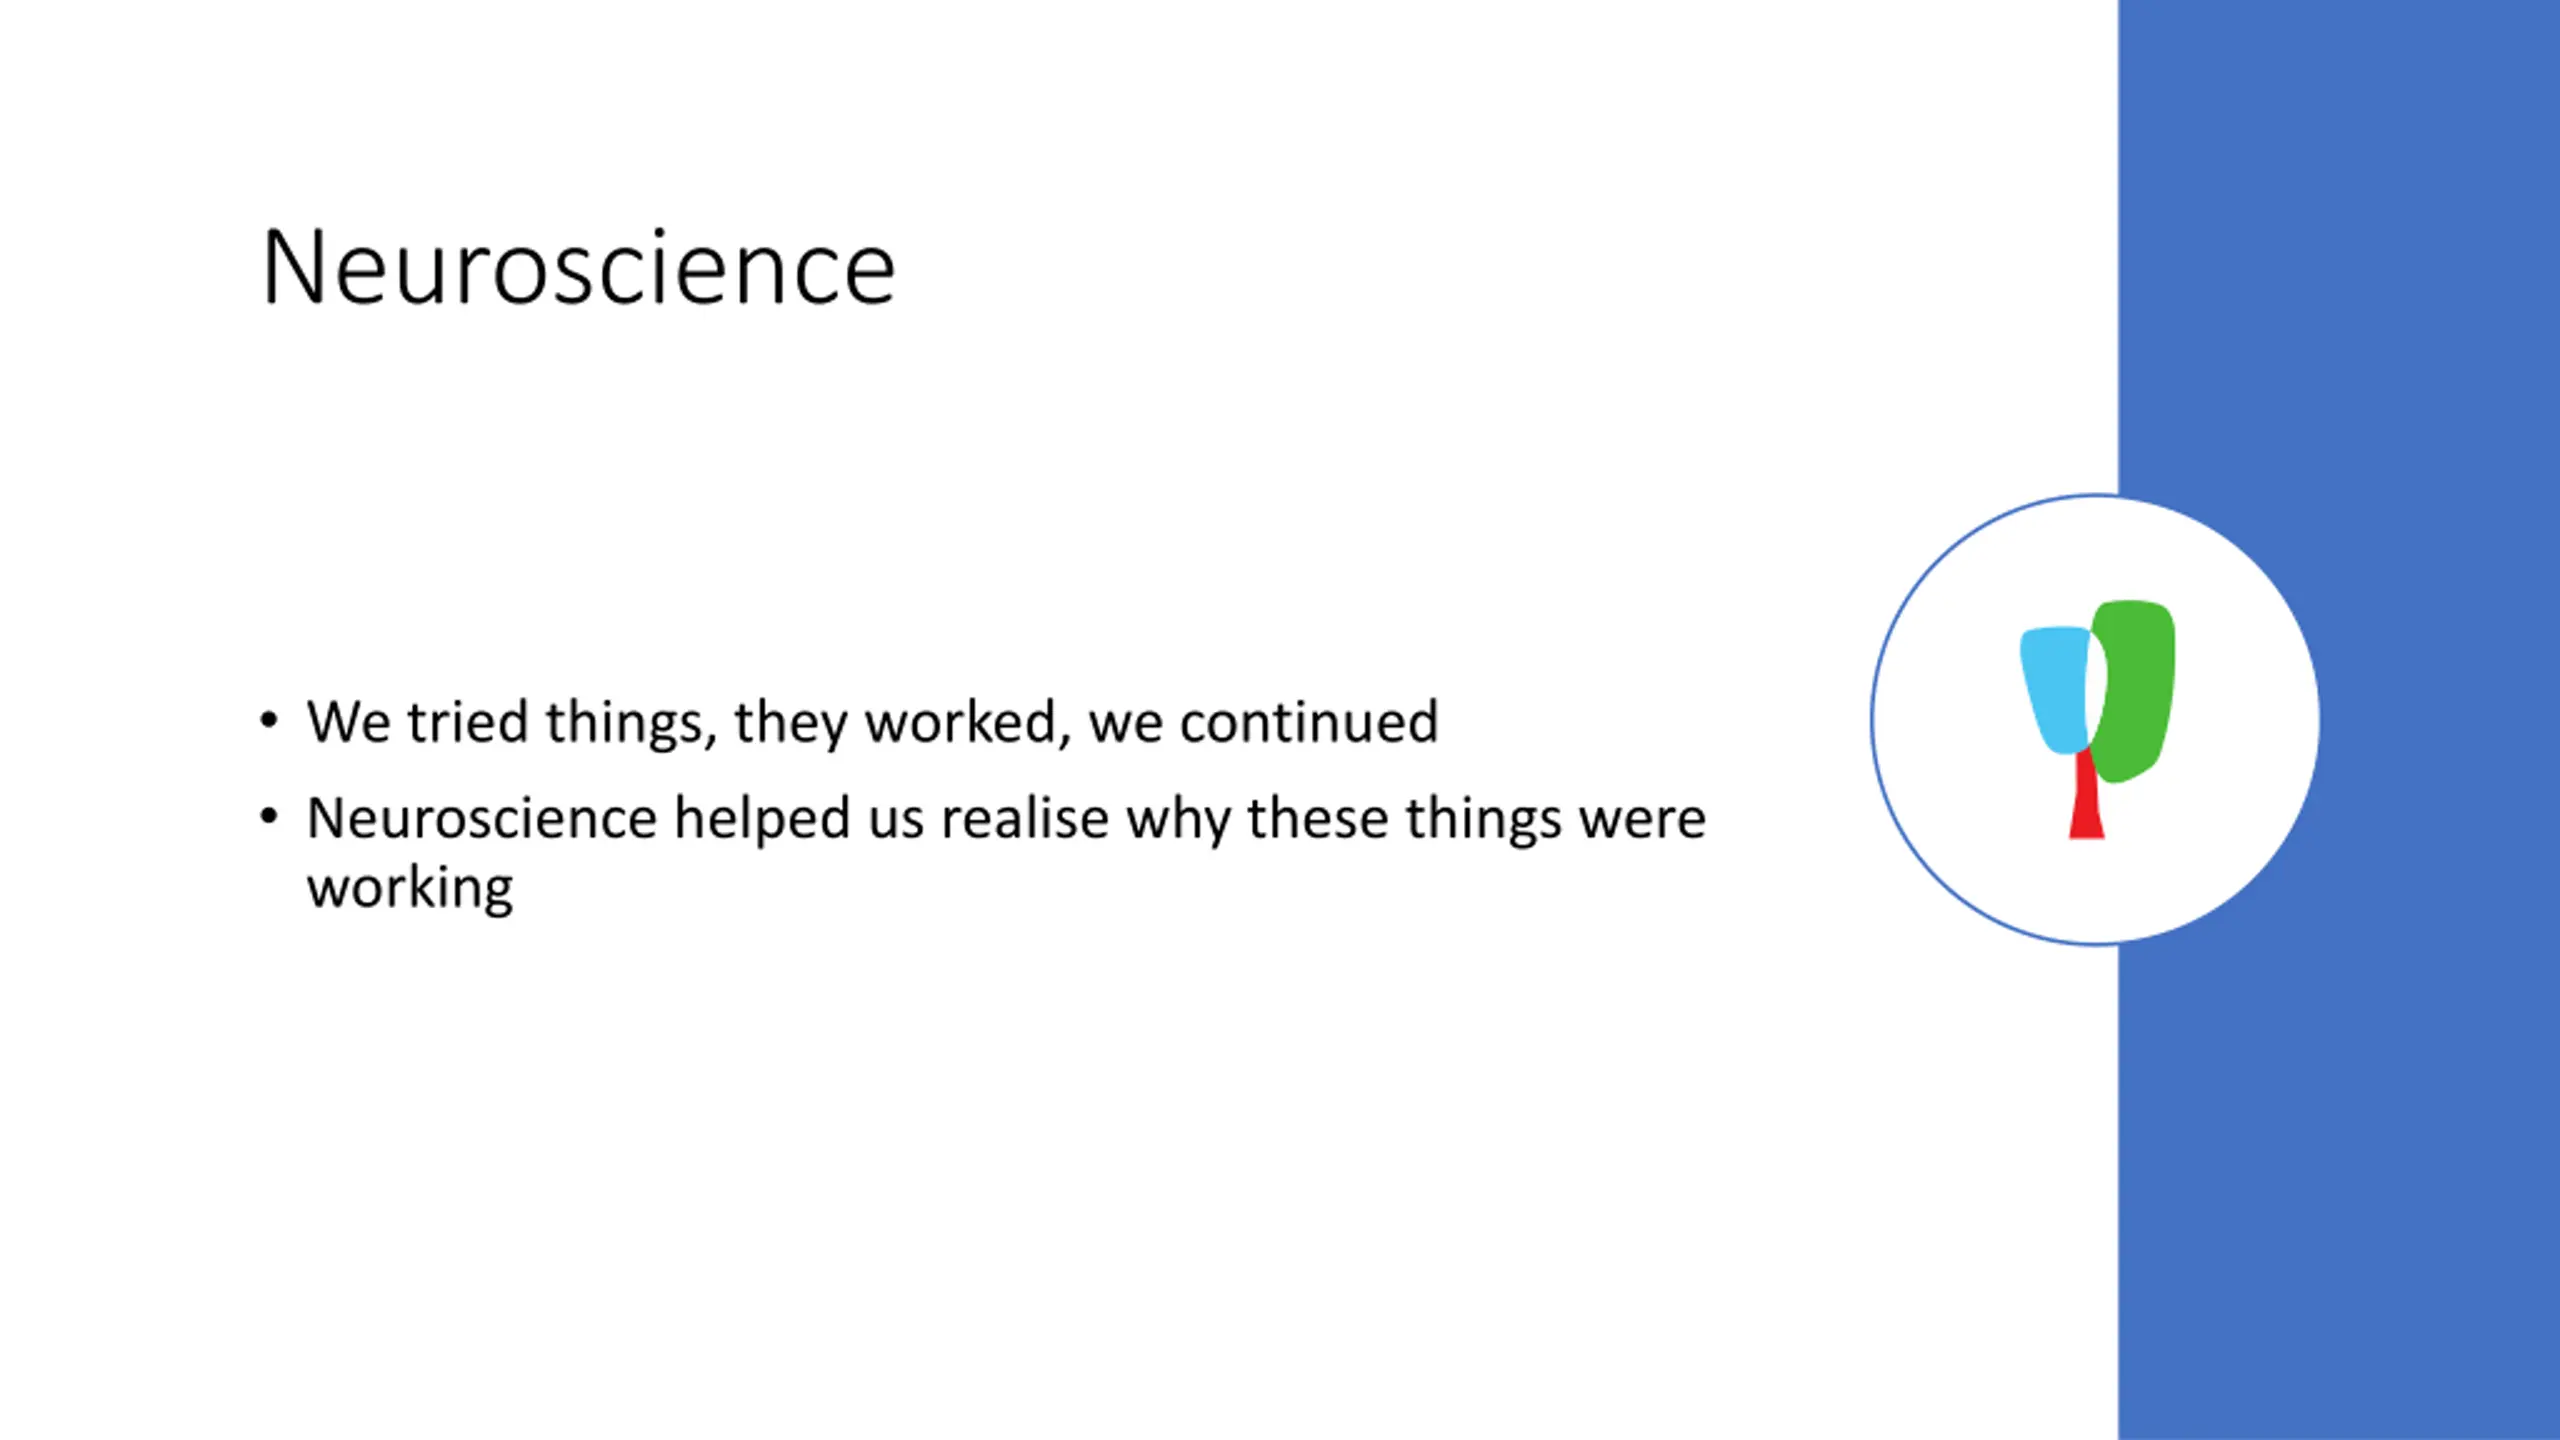Click the red trunk of the tree logo
Viewport: 2560px width, 1440px height.
pyautogui.click(x=2086, y=796)
